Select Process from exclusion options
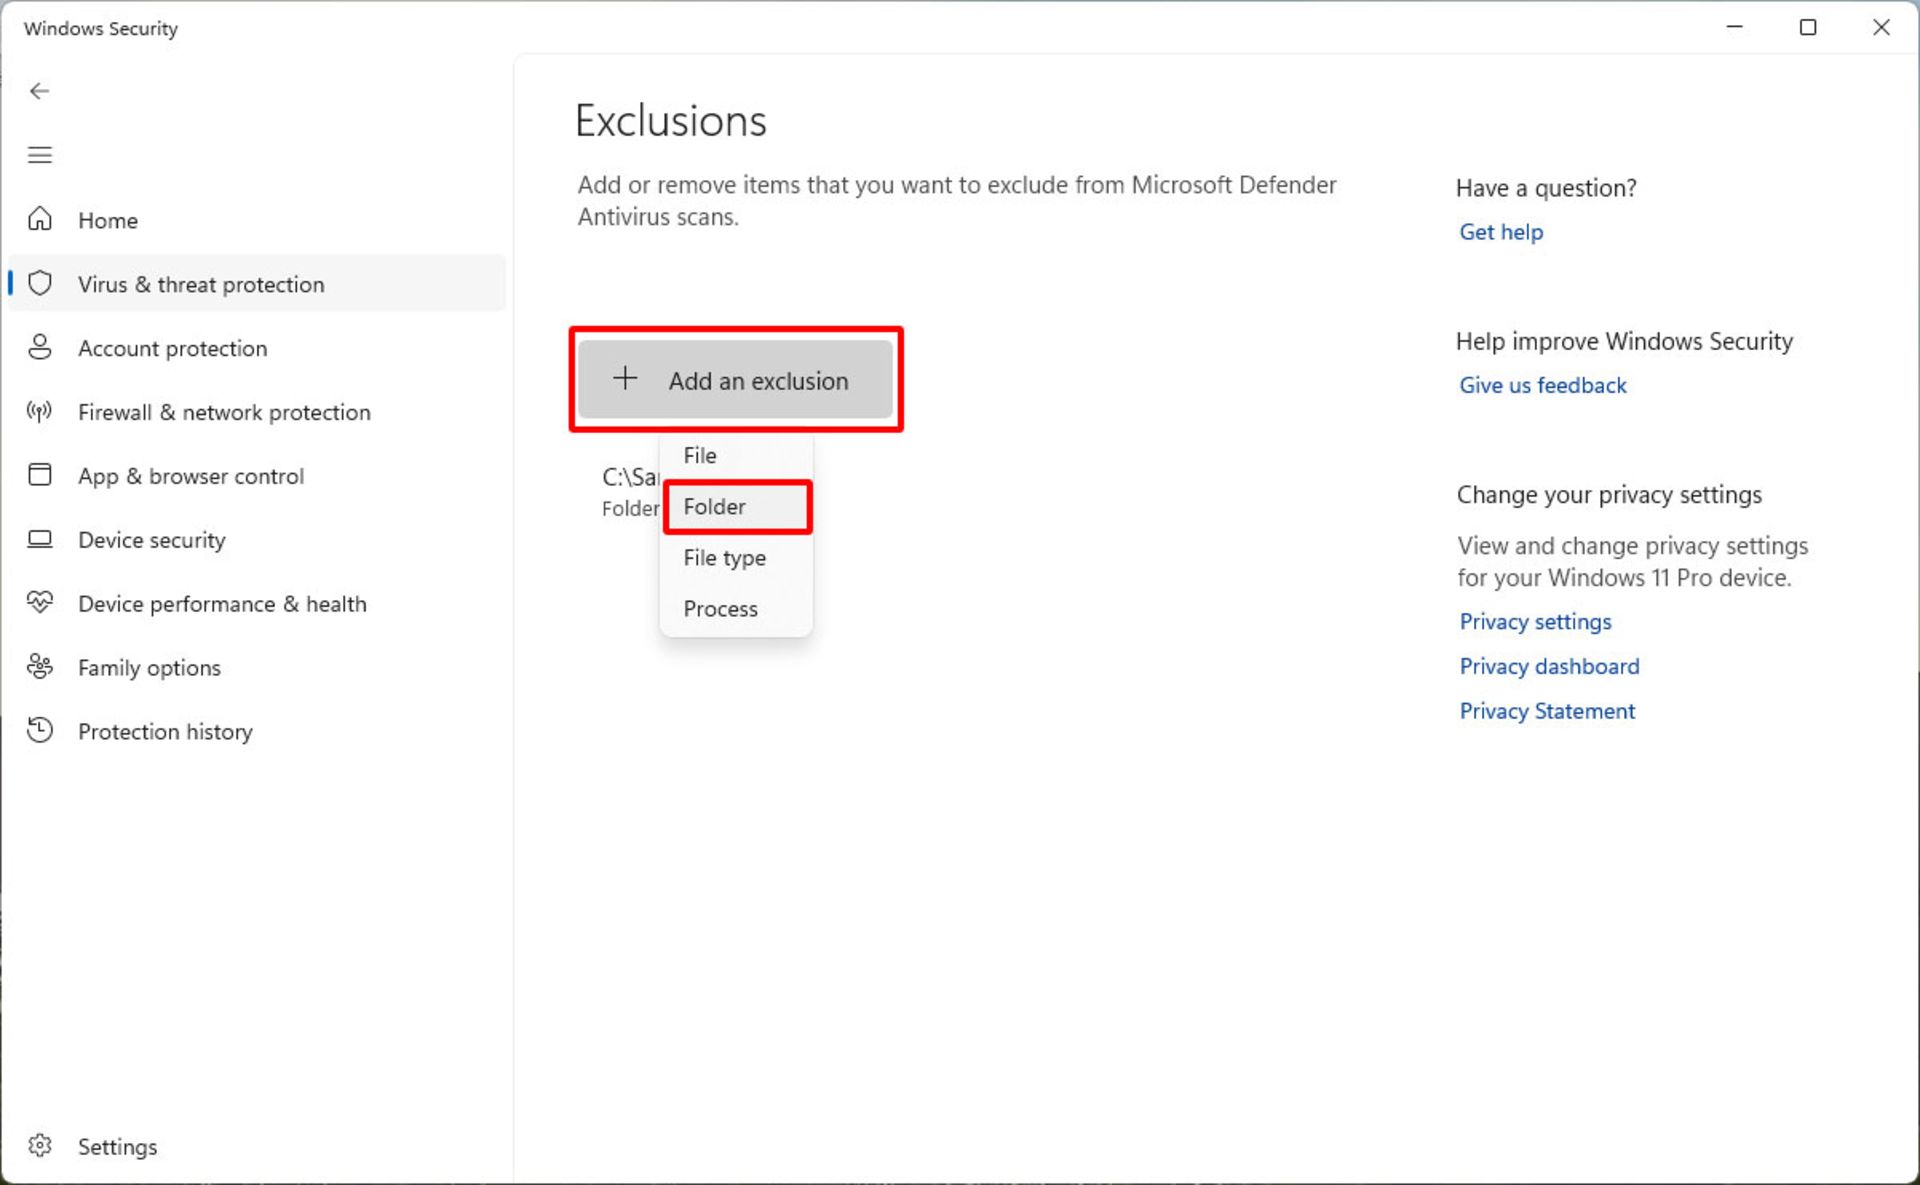 click(720, 608)
